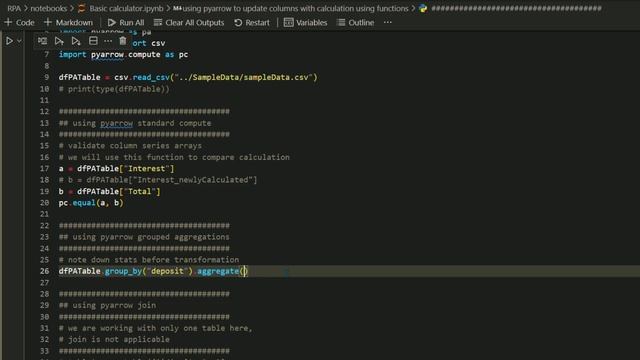Run All notebook cells
This screenshot has height=360, width=640.
(x=126, y=22)
